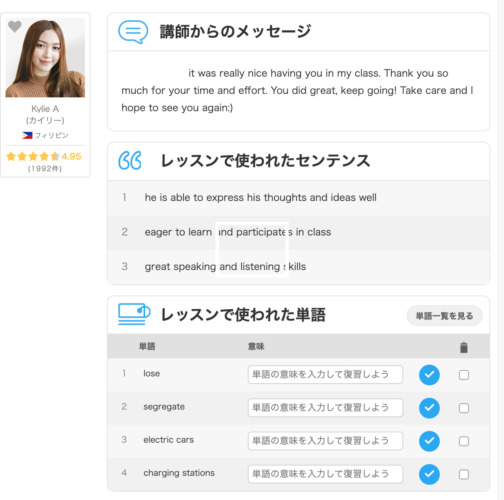
Task: Click blue checkmark for 'charging stations'
Action: 429,474
